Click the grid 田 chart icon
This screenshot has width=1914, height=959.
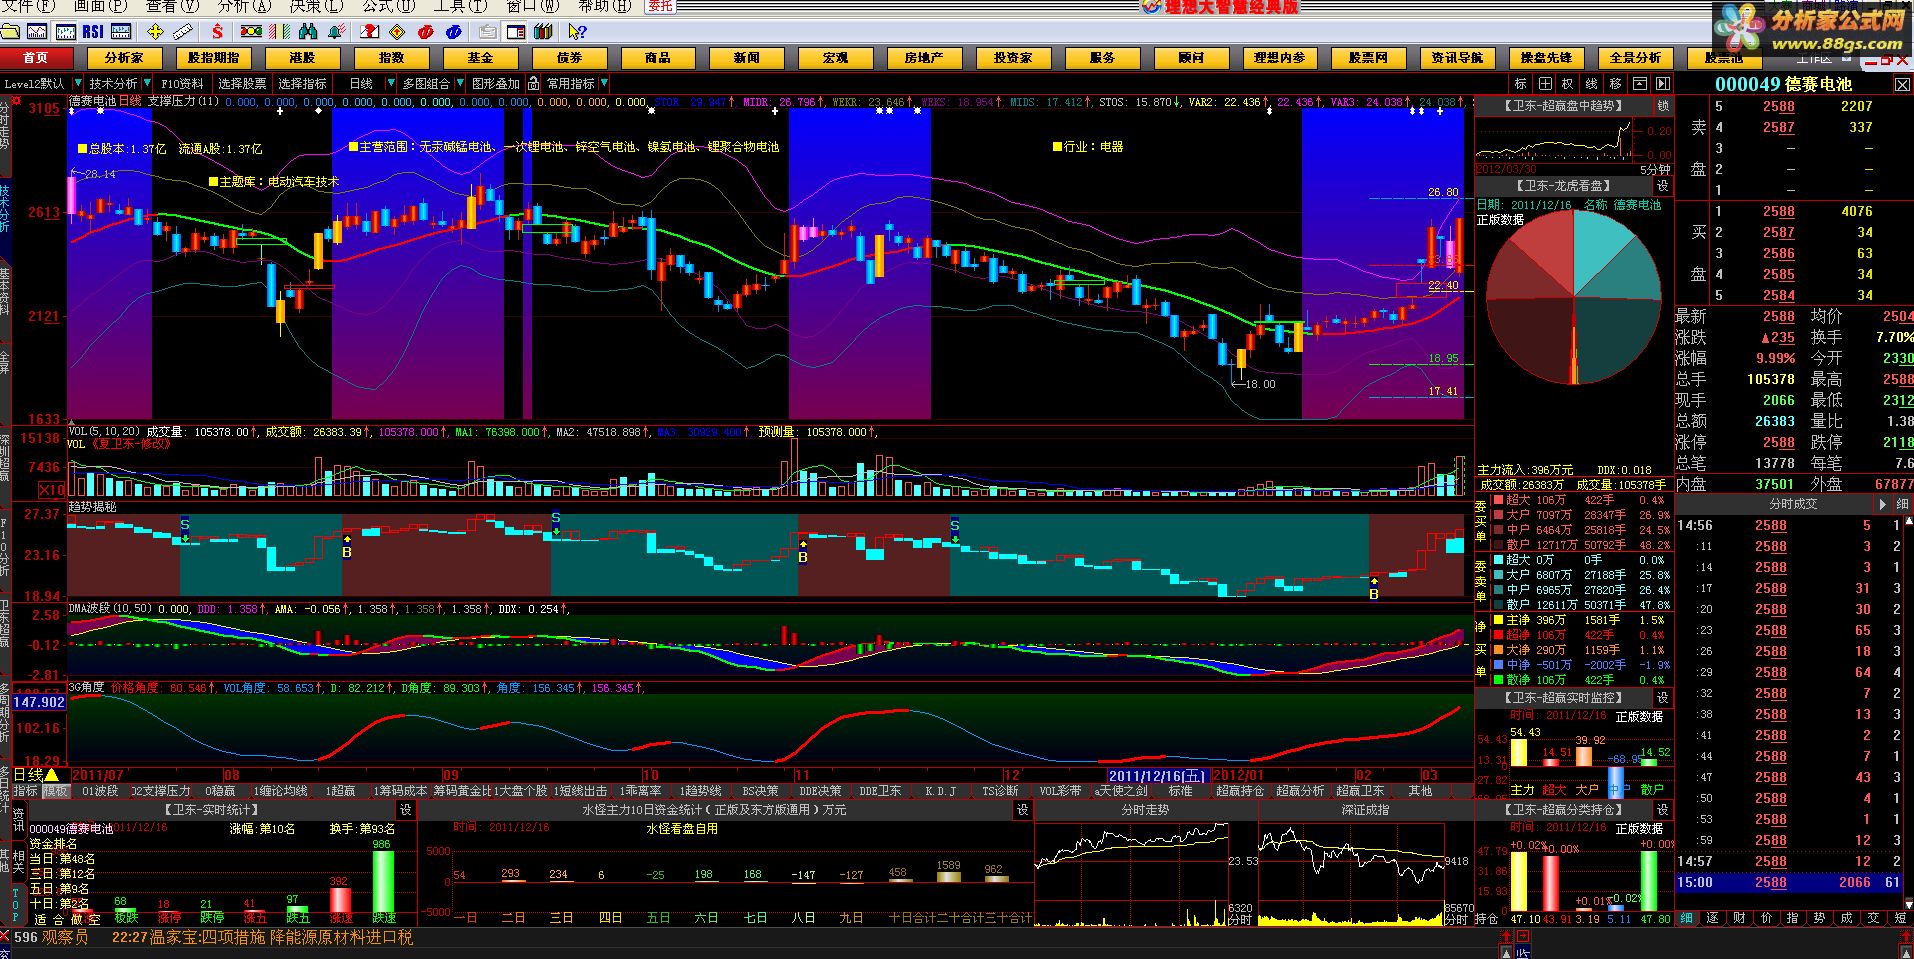tap(1545, 84)
